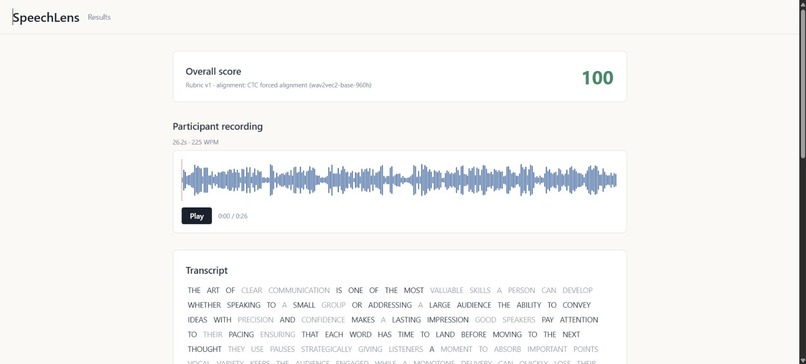This screenshot has width=806, height=364.
Task: Select the word NEXT in transcript
Action: 572,335
